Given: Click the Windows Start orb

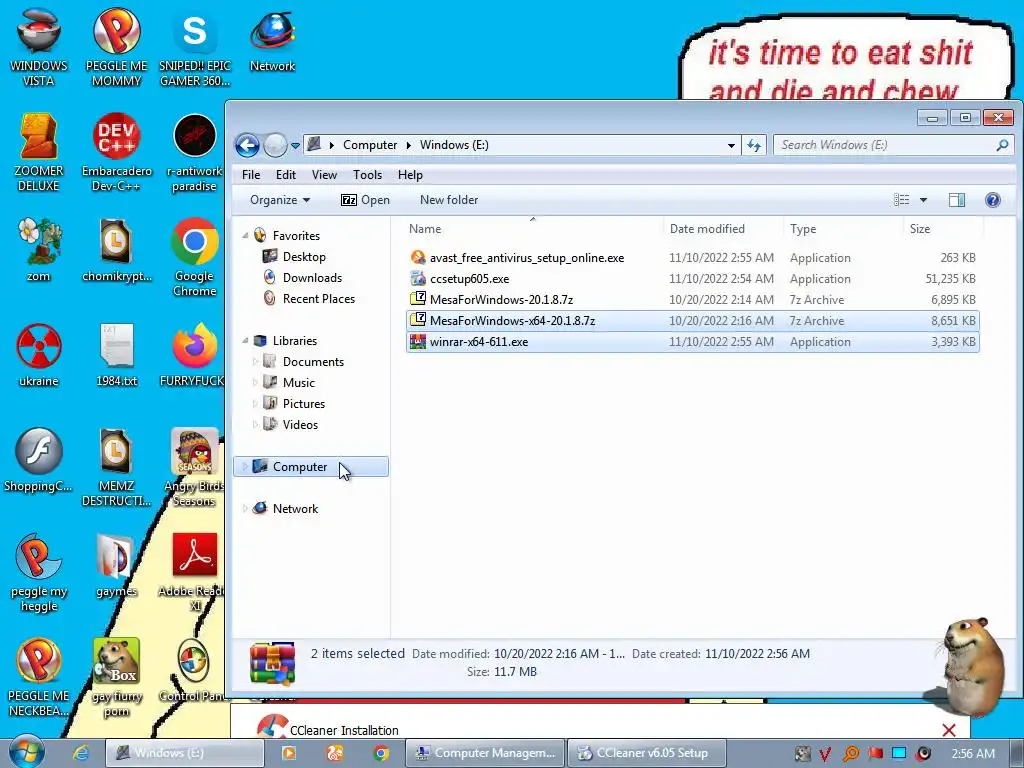Looking at the screenshot, I should tap(26, 752).
